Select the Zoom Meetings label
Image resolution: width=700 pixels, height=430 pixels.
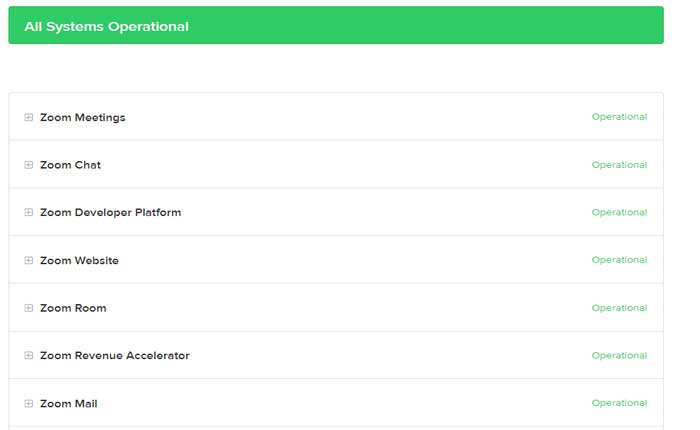pyautogui.click(x=82, y=117)
